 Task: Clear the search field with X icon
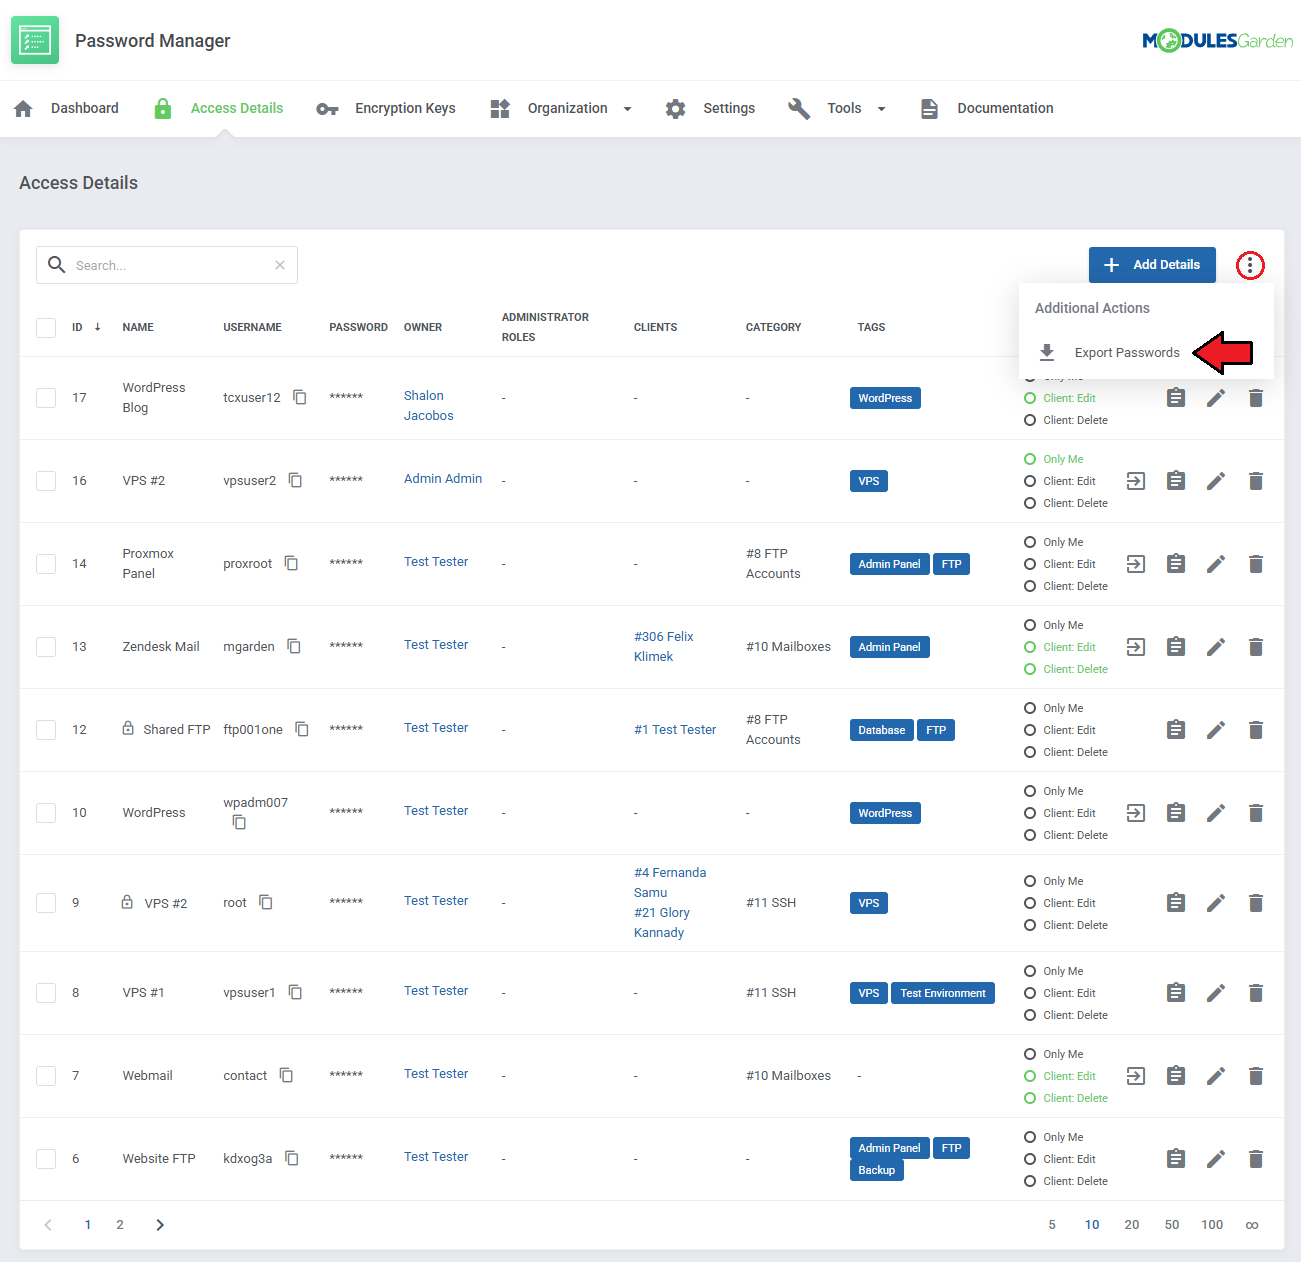coord(280,265)
